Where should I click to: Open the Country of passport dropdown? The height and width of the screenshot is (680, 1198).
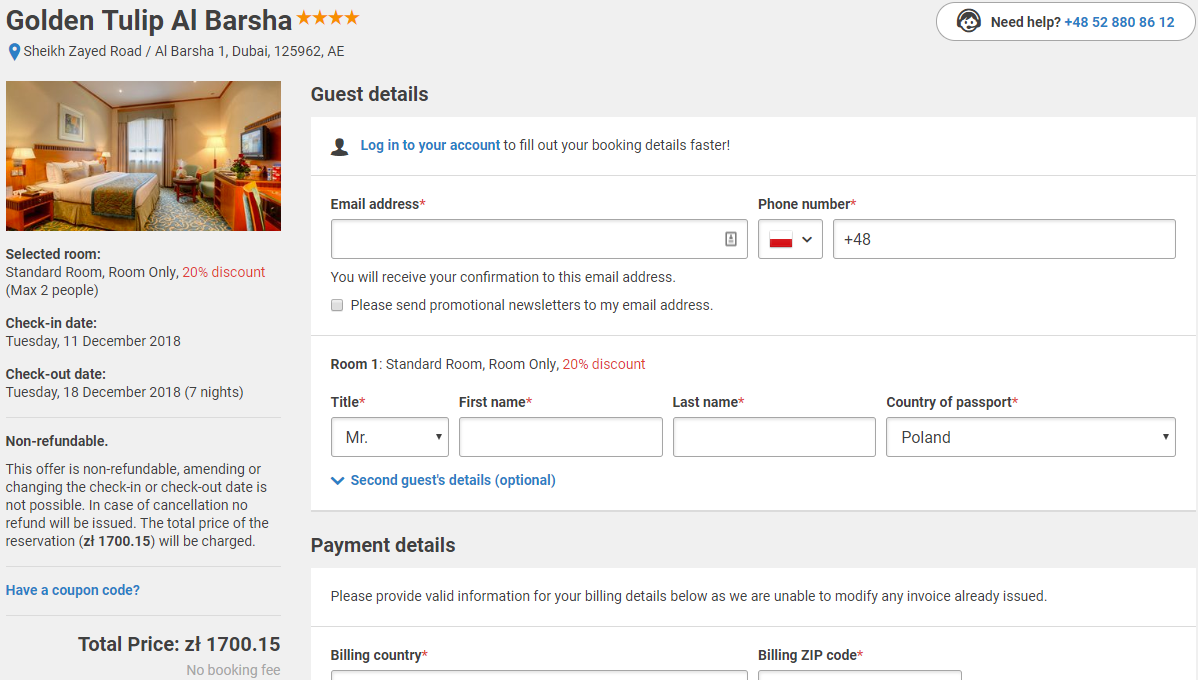(1031, 437)
